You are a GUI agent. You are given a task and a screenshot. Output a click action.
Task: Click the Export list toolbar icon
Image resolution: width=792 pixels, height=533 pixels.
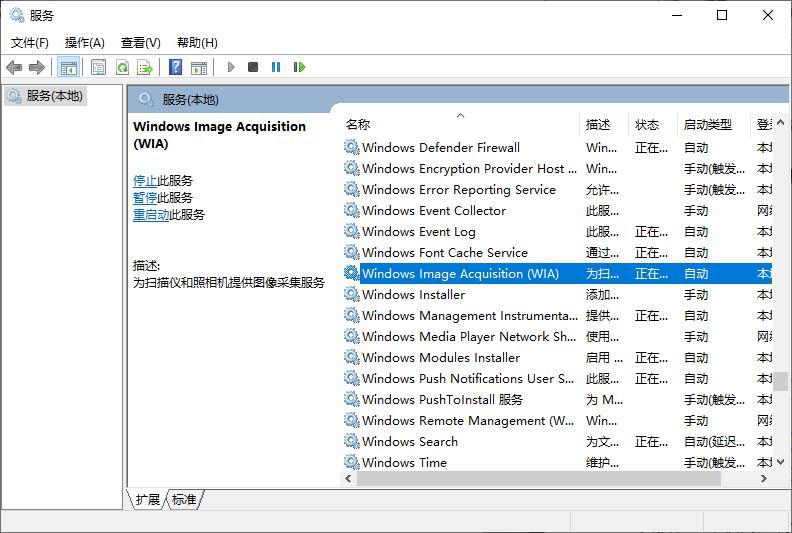(x=145, y=67)
